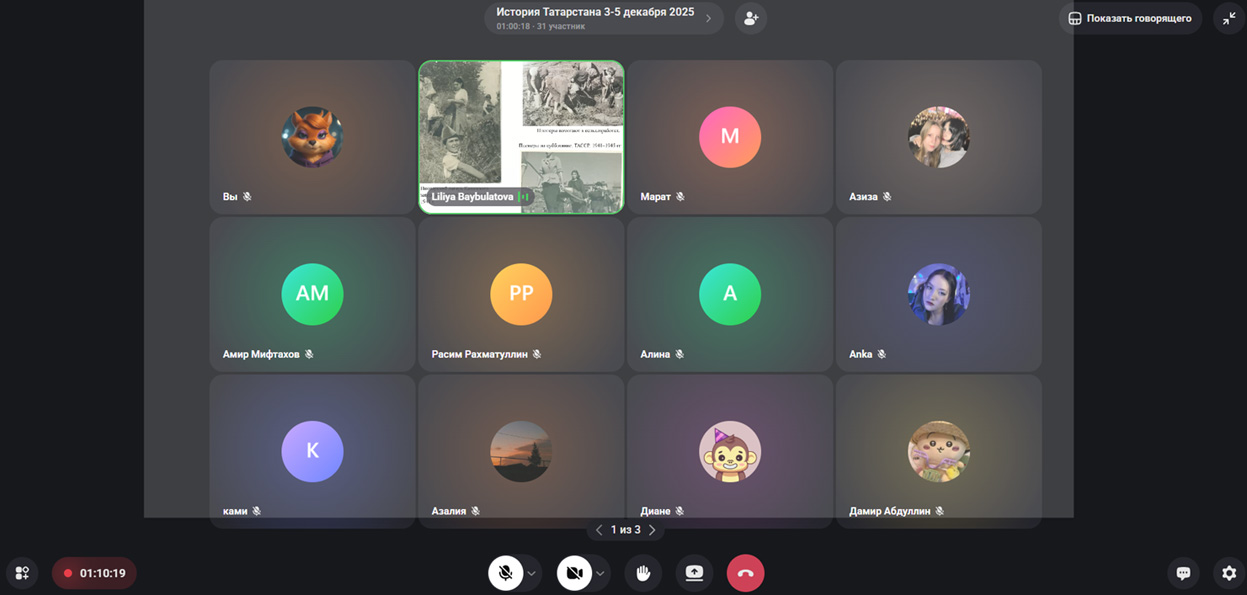Expand camera options arrow
Screen dimensions: 1247x595
[600, 573]
